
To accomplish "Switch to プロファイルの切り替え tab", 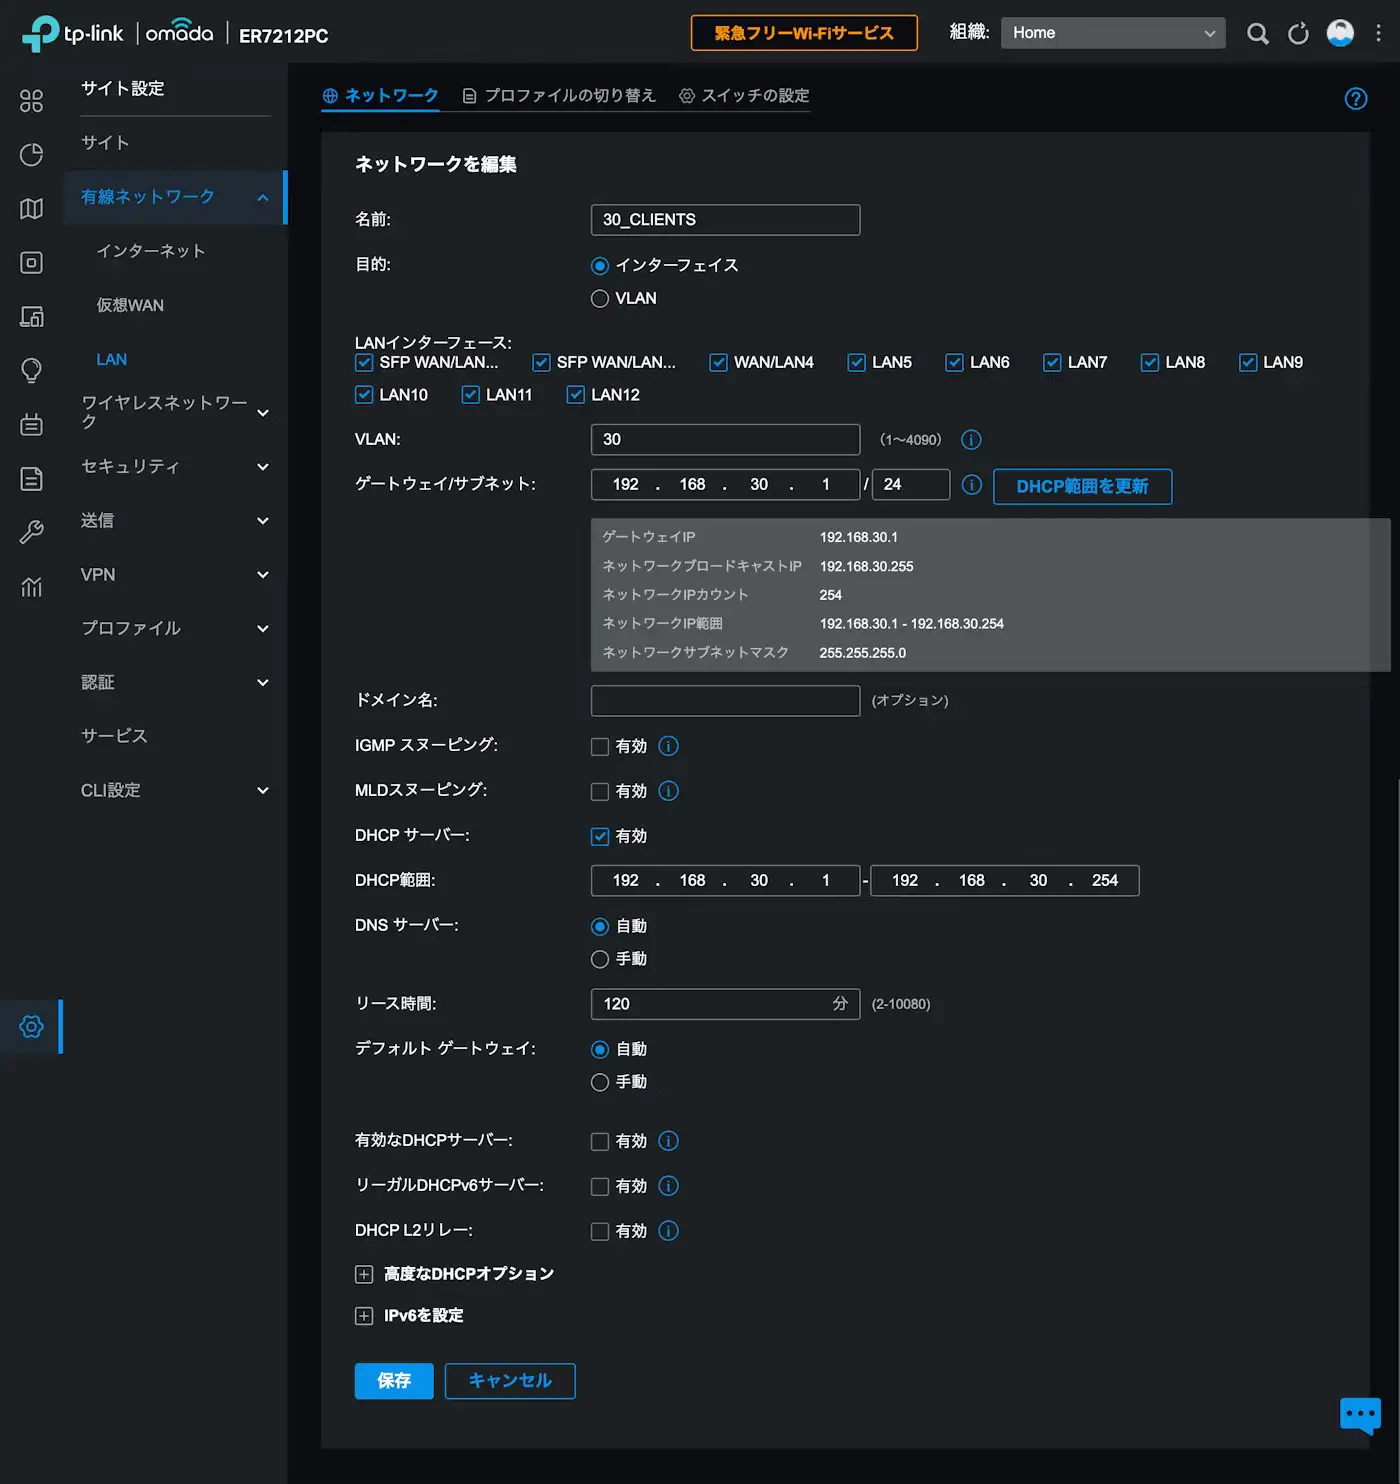I will coord(559,96).
